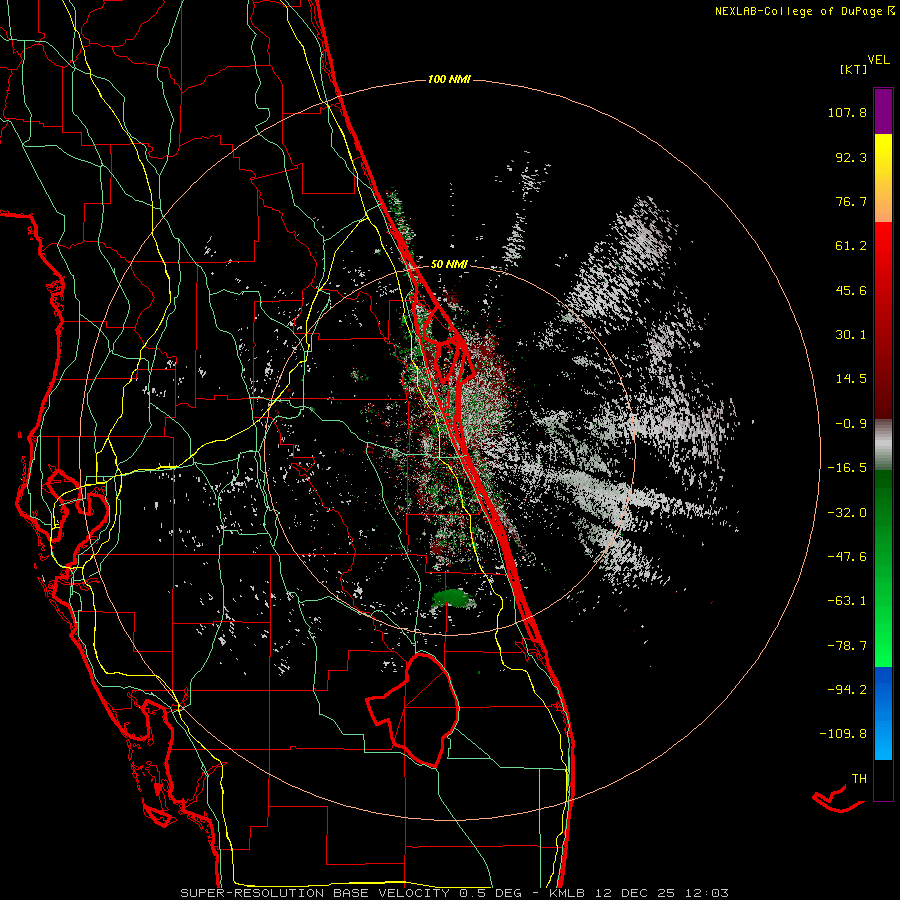Click the -109.8 velocity scale value
Image resolution: width=900 pixels, height=900 pixels.
tap(843, 734)
